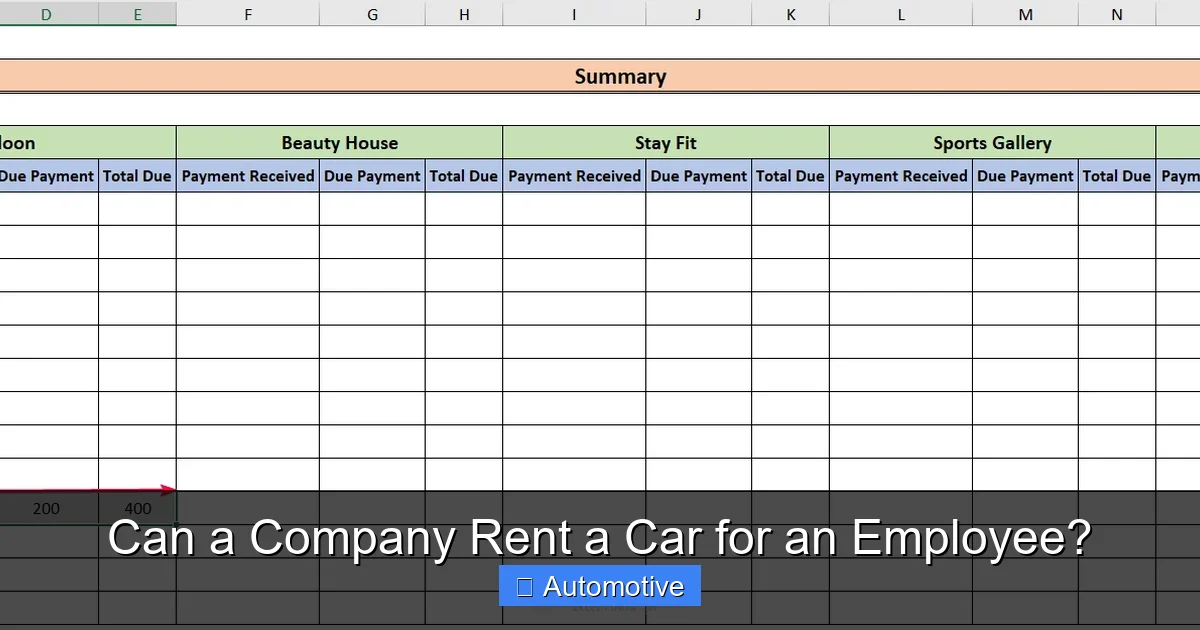Click the Payment Received header under Beauty House
This screenshot has height=630, width=1200.
pos(247,176)
